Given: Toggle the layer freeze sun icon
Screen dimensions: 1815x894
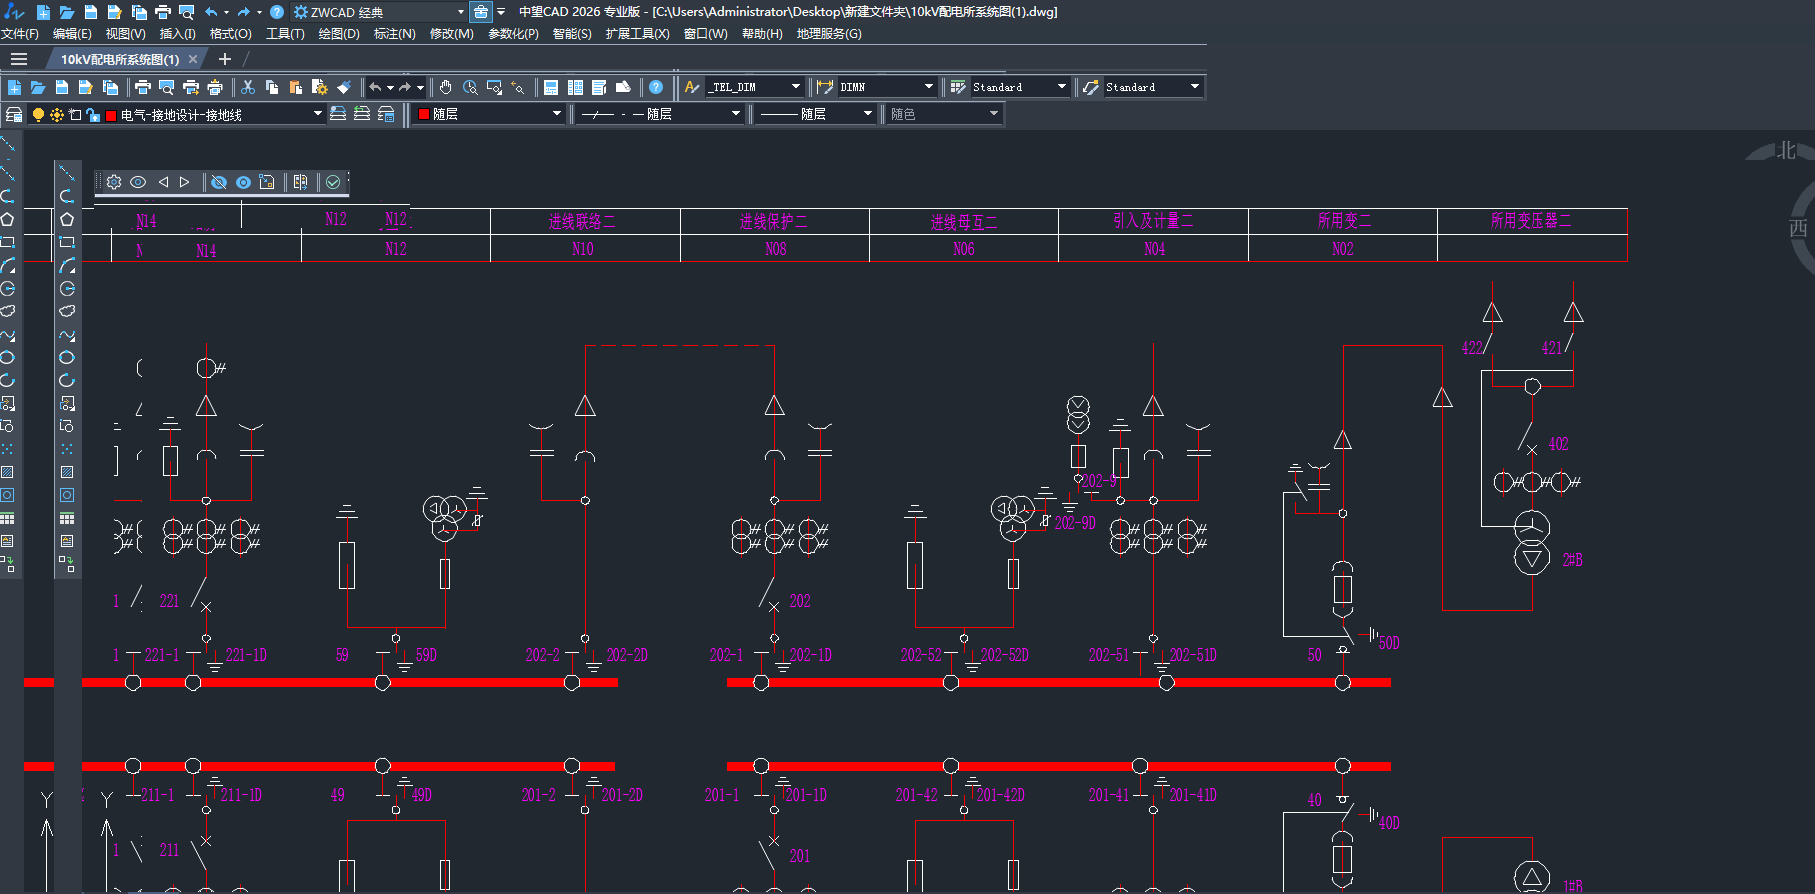Looking at the screenshot, I should [x=57, y=114].
